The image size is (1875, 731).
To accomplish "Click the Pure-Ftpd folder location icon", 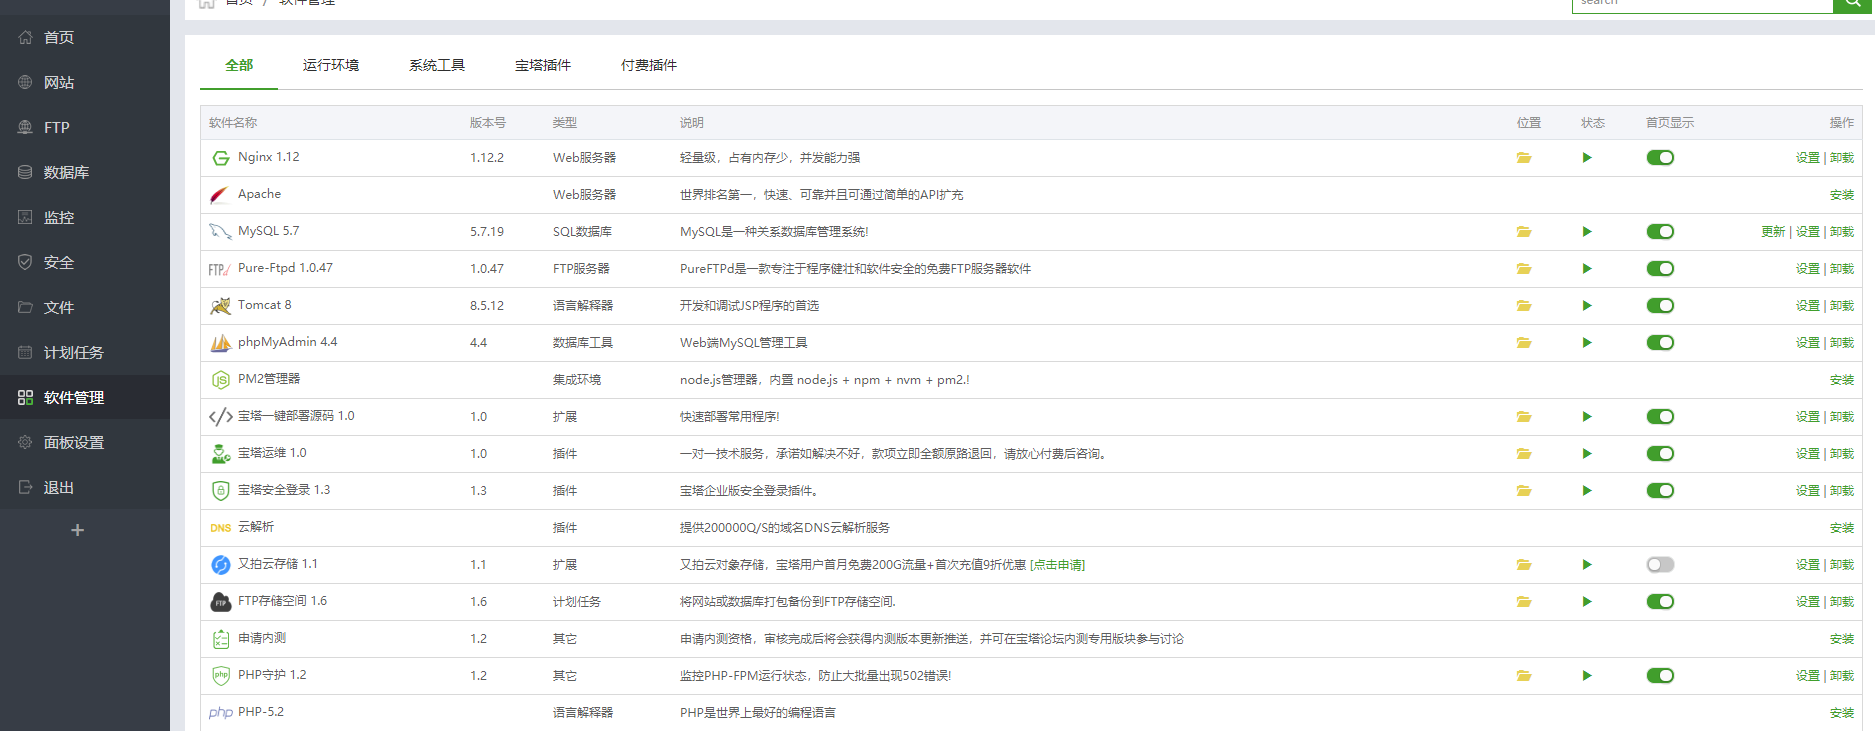I will [x=1523, y=269].
